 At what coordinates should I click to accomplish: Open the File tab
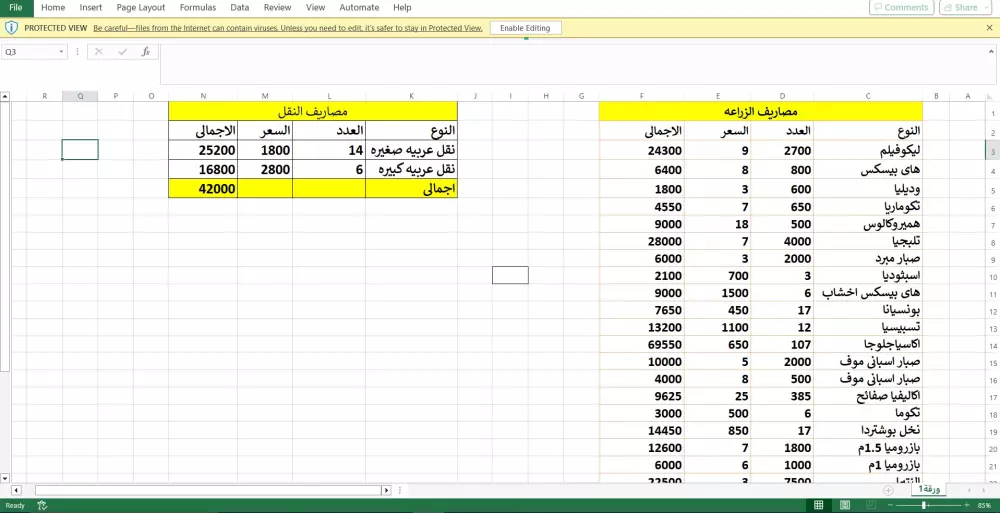(x=17, y=8)
